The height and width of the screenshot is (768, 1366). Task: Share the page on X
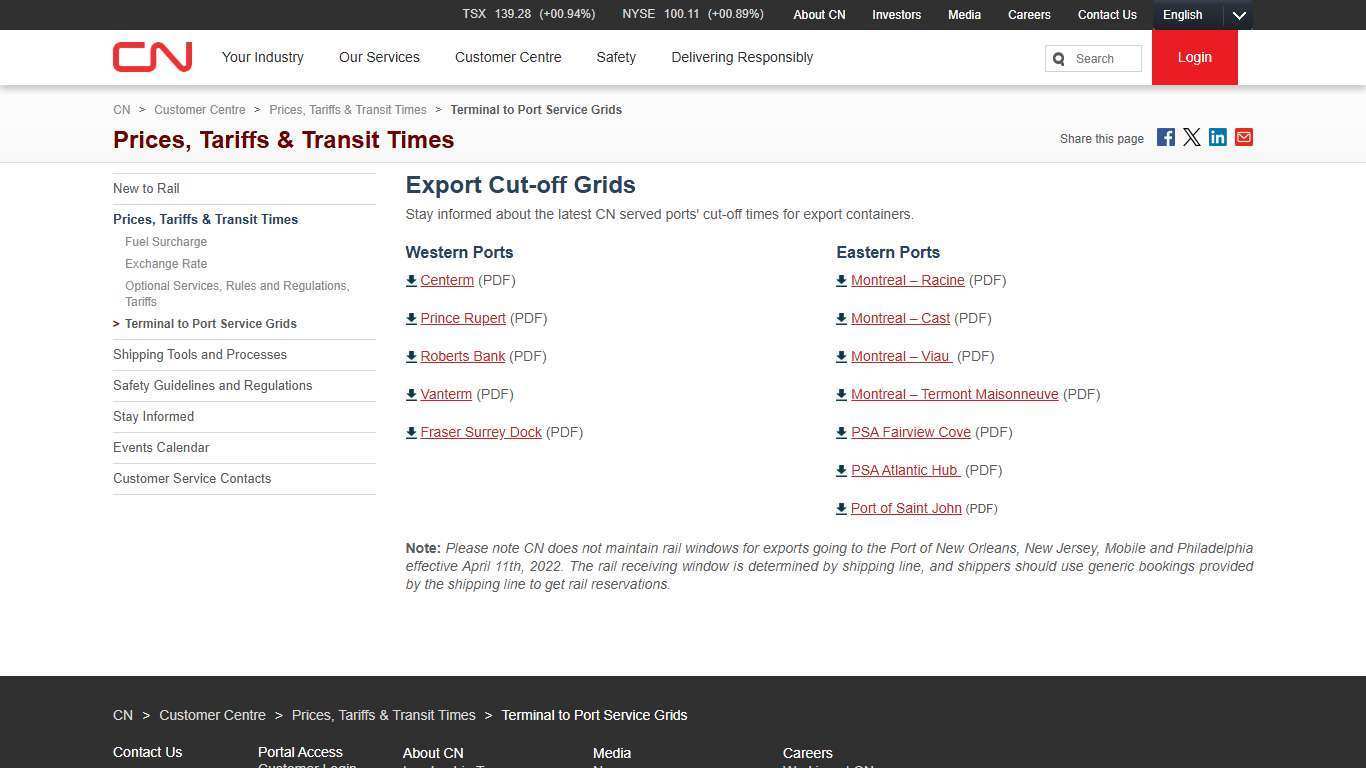(x=1191, y=137)
